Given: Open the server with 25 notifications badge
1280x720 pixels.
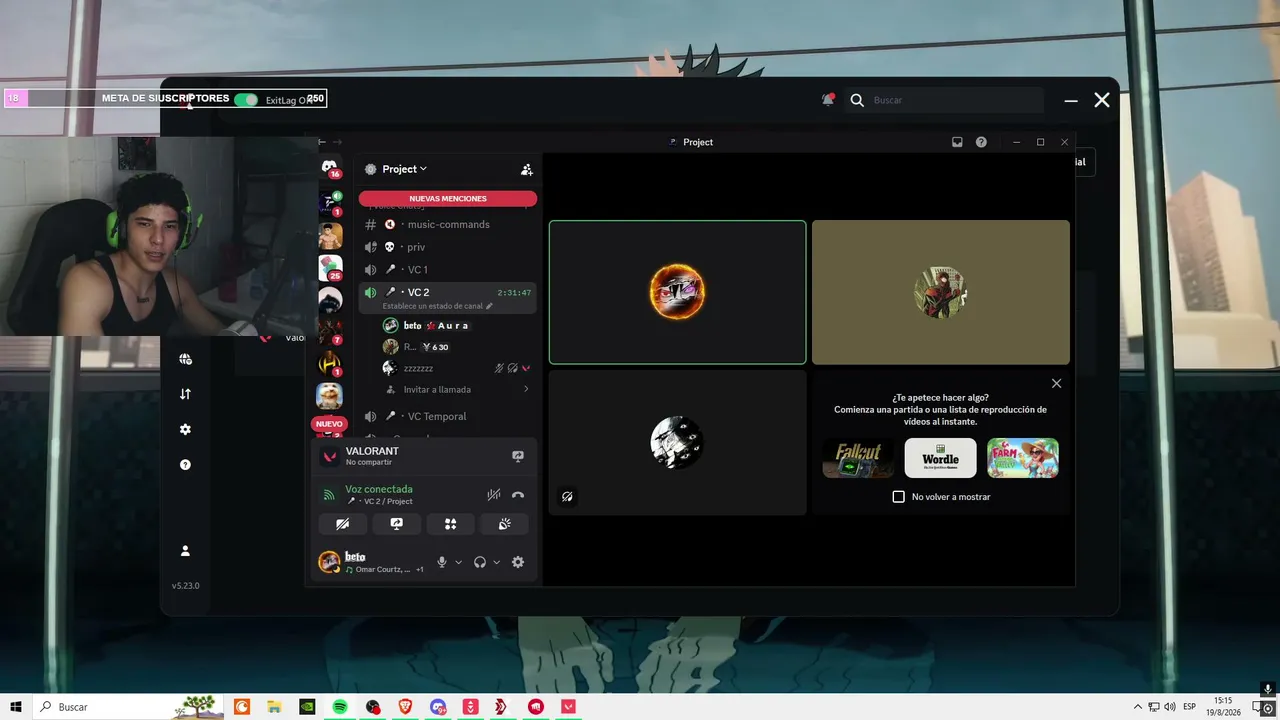Looking at the screenshot, I should click(x=330, y=267).
